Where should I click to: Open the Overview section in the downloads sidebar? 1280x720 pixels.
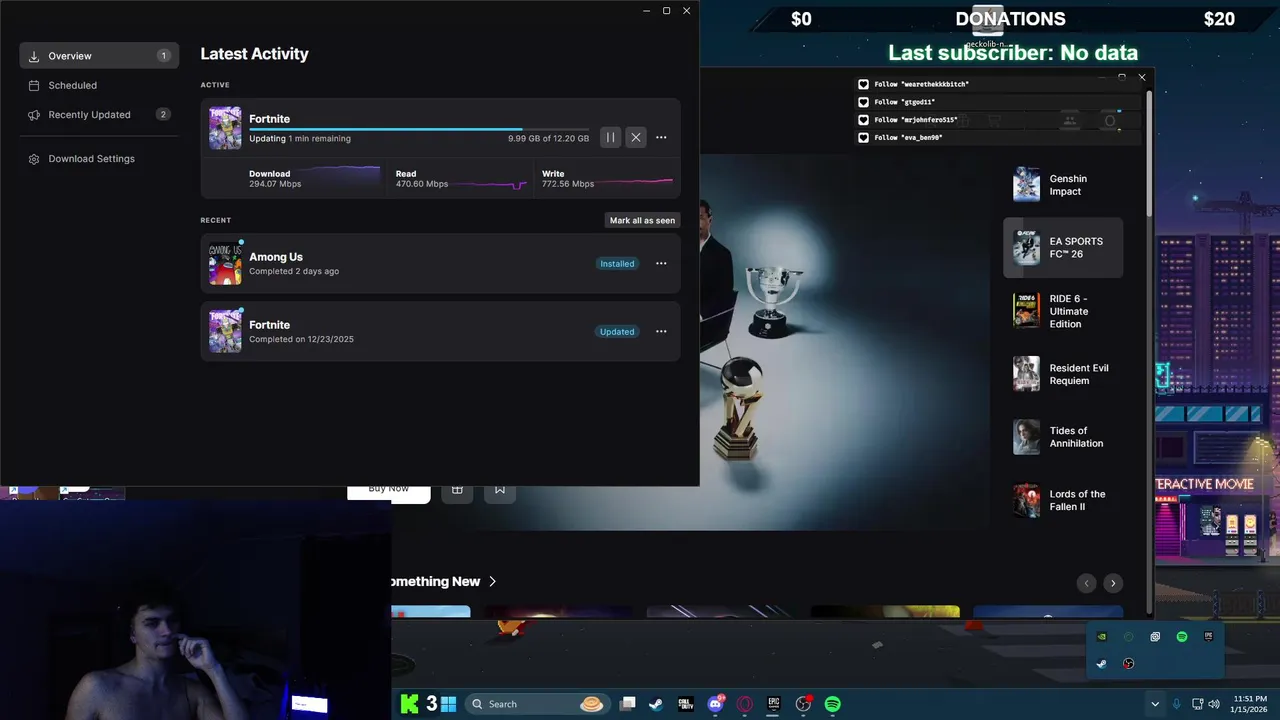click(x=99, y=56)
